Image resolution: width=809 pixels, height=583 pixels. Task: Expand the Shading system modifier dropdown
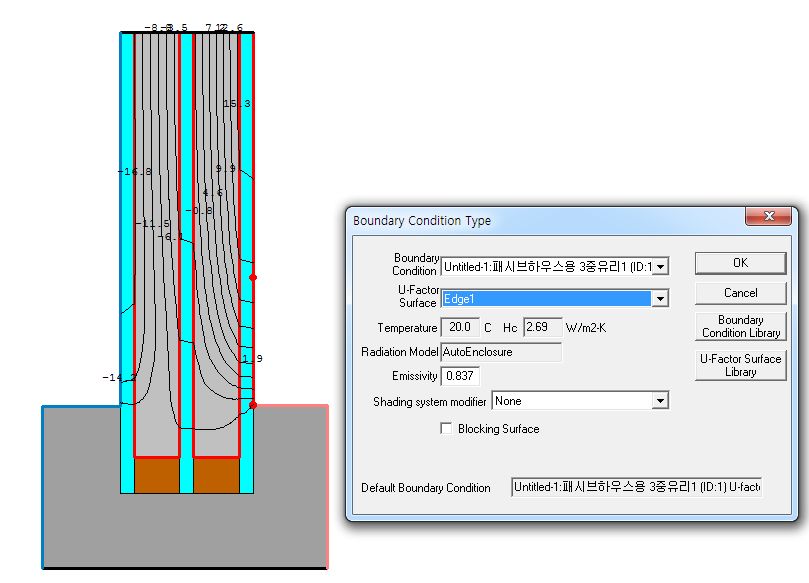[659, 401]
